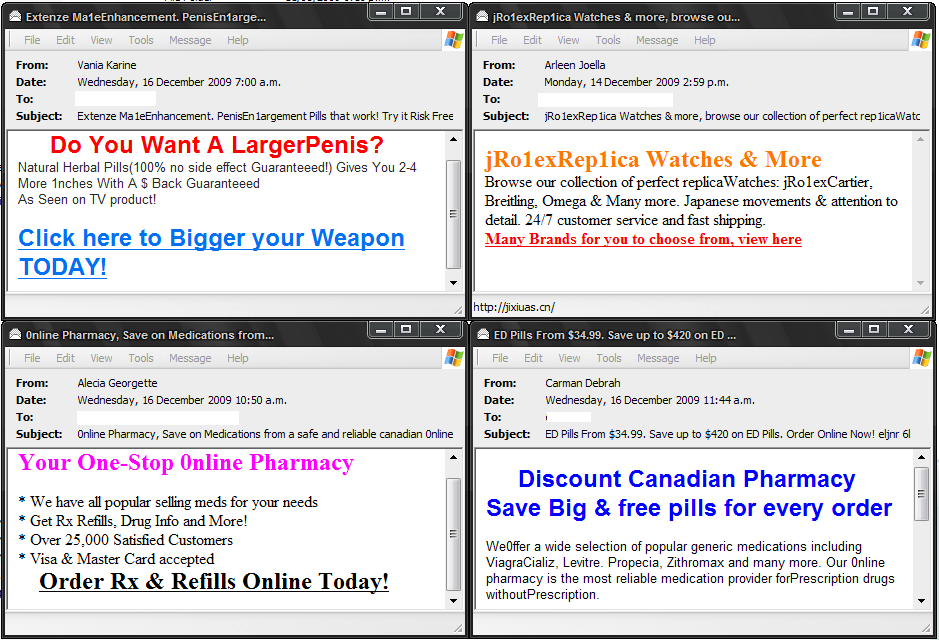Viewport: 939px width, 640px height.
Task: Open Message menu in Online Pharmacy window
Action: pyautogui.click(x=190, y=358)
